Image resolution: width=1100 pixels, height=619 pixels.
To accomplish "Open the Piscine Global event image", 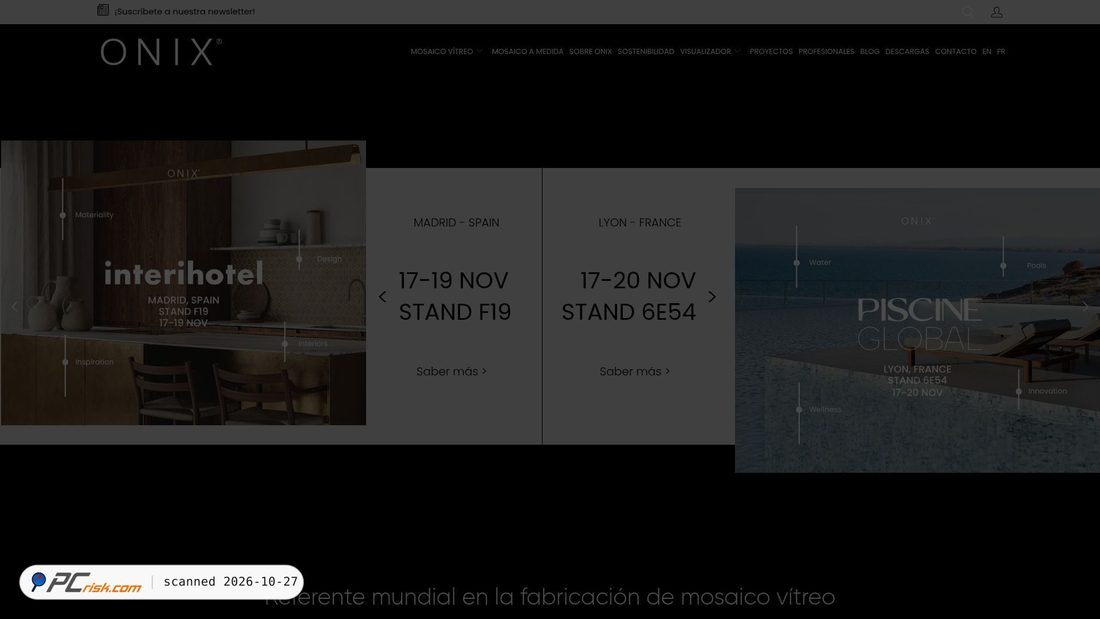I will coord(918,330).
